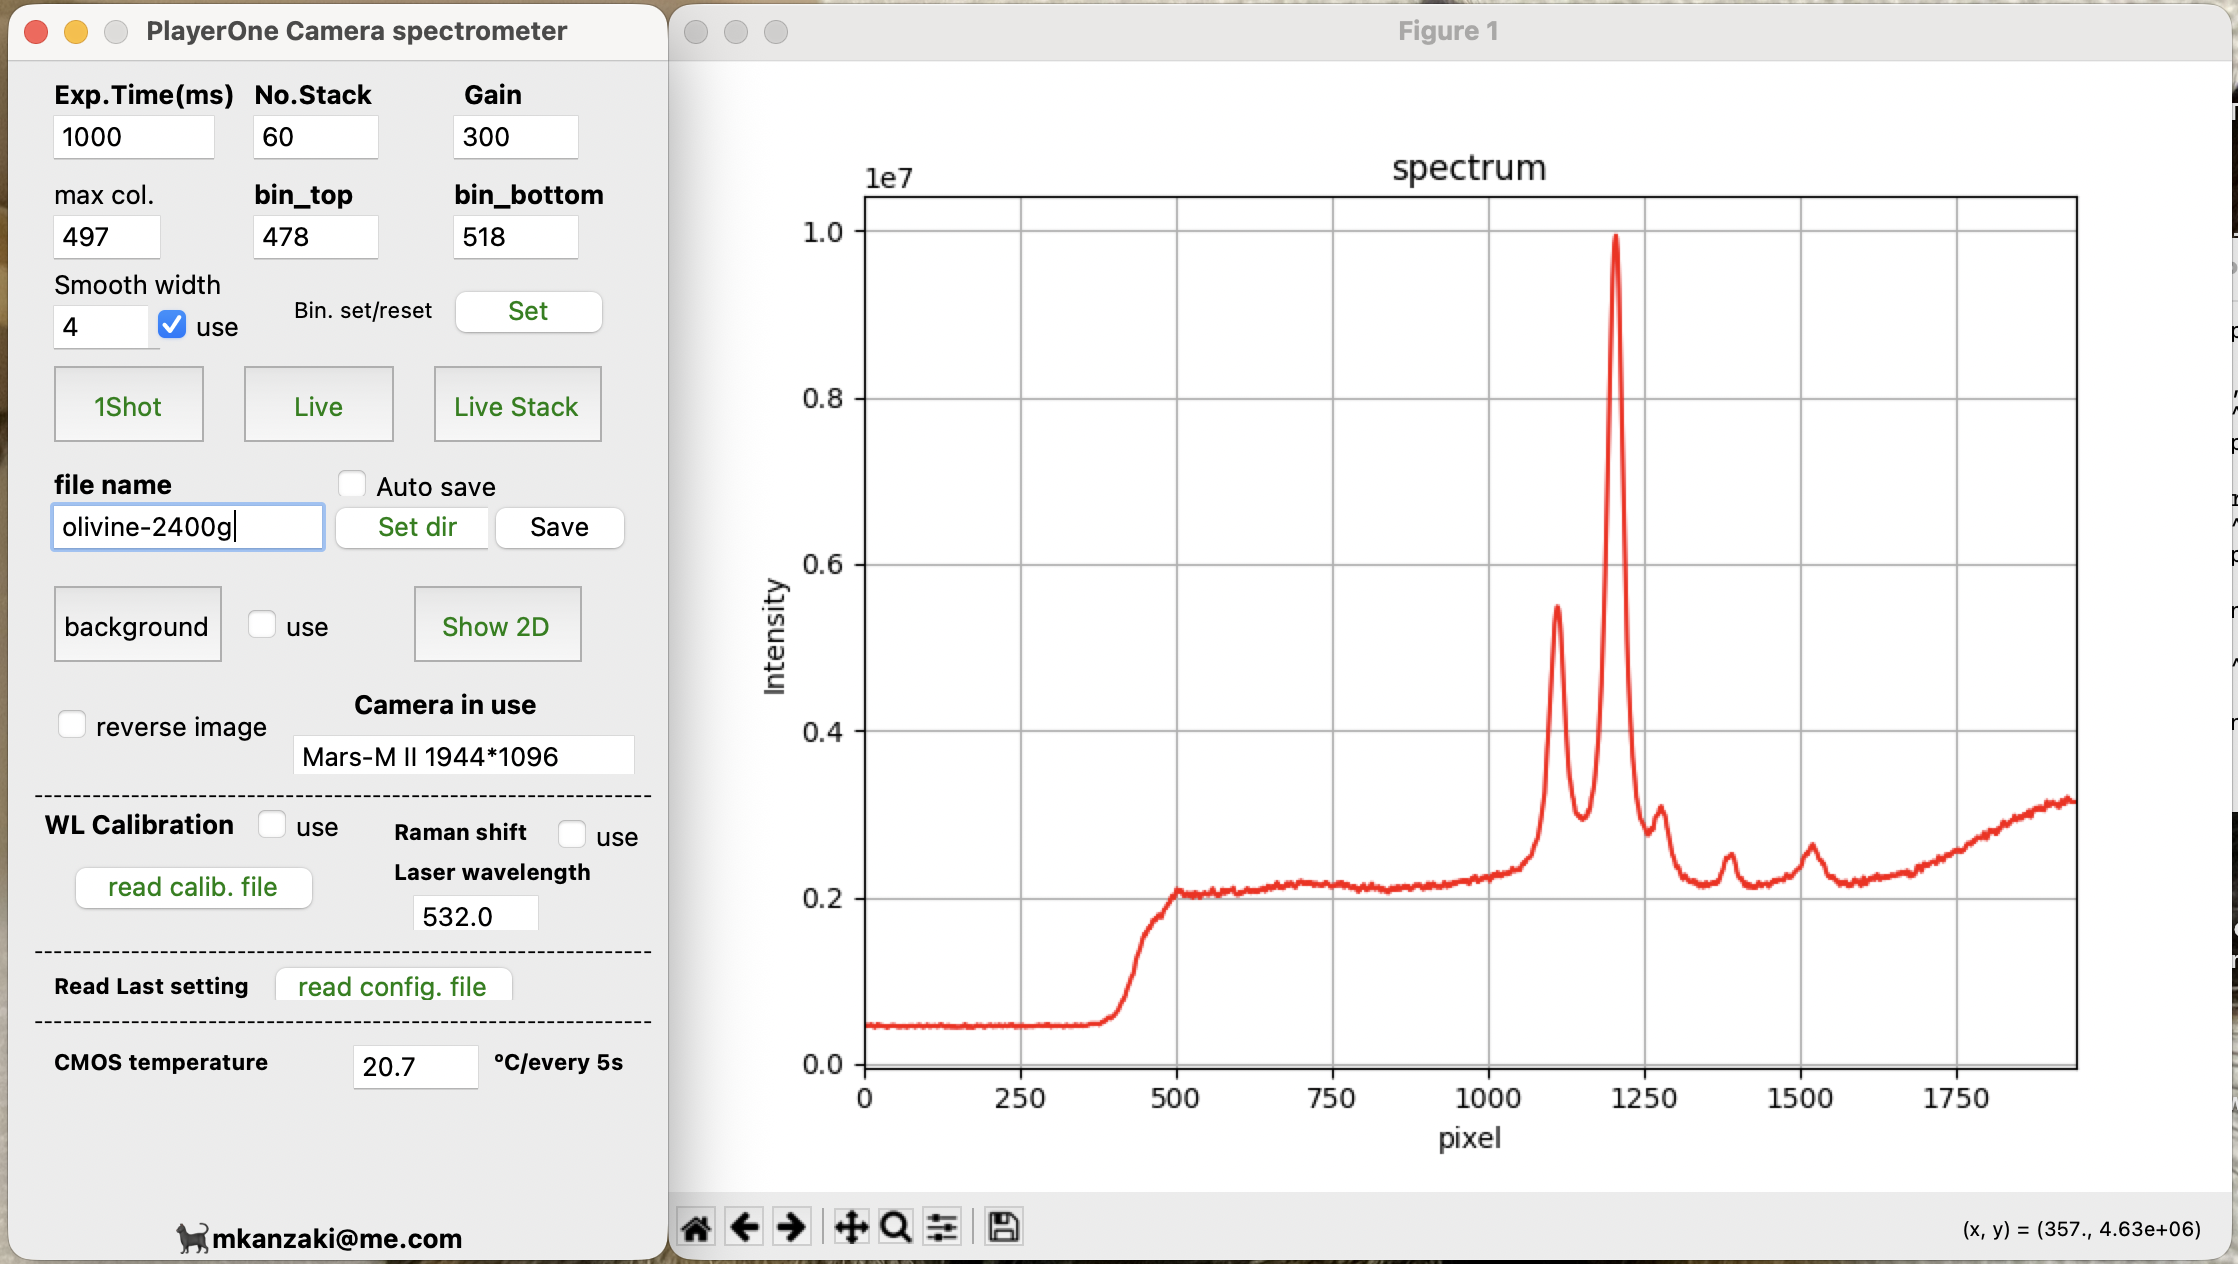
Task: Click the Home reset view icon
Action: 696,1226
